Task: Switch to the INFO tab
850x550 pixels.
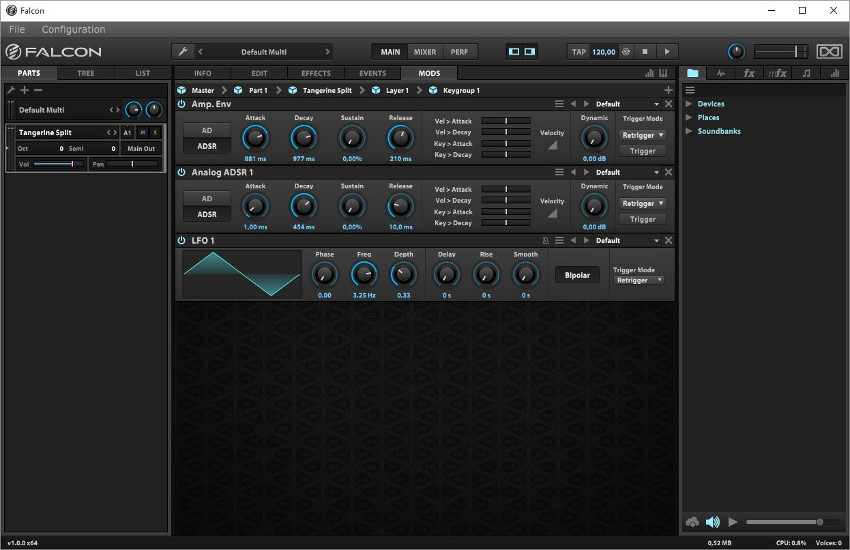Action: pyautogui.click(x=203, y=73)
